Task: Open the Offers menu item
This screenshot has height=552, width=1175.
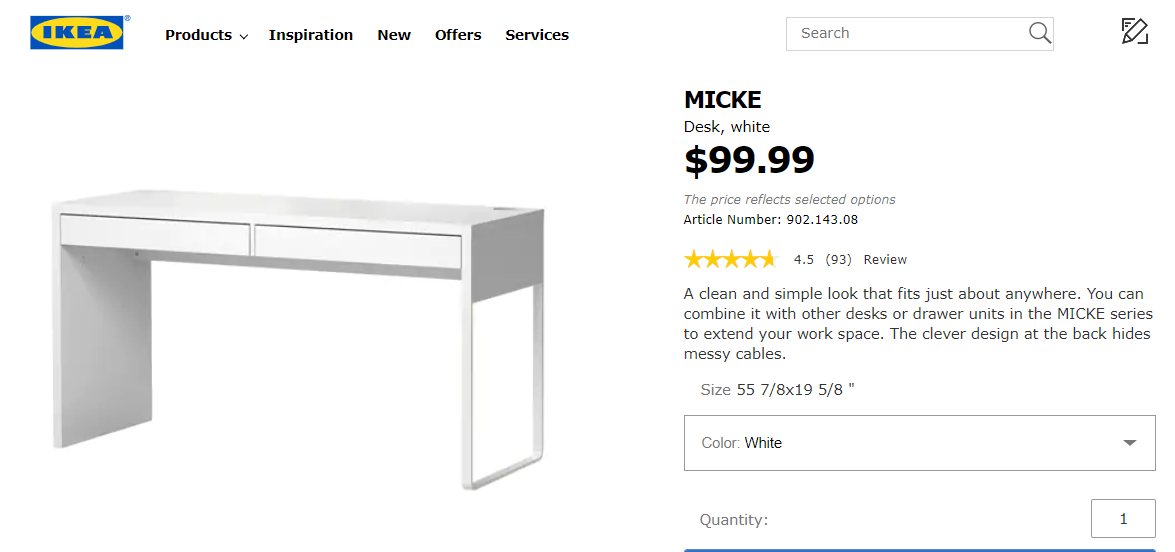Action: tap(458, 35)
